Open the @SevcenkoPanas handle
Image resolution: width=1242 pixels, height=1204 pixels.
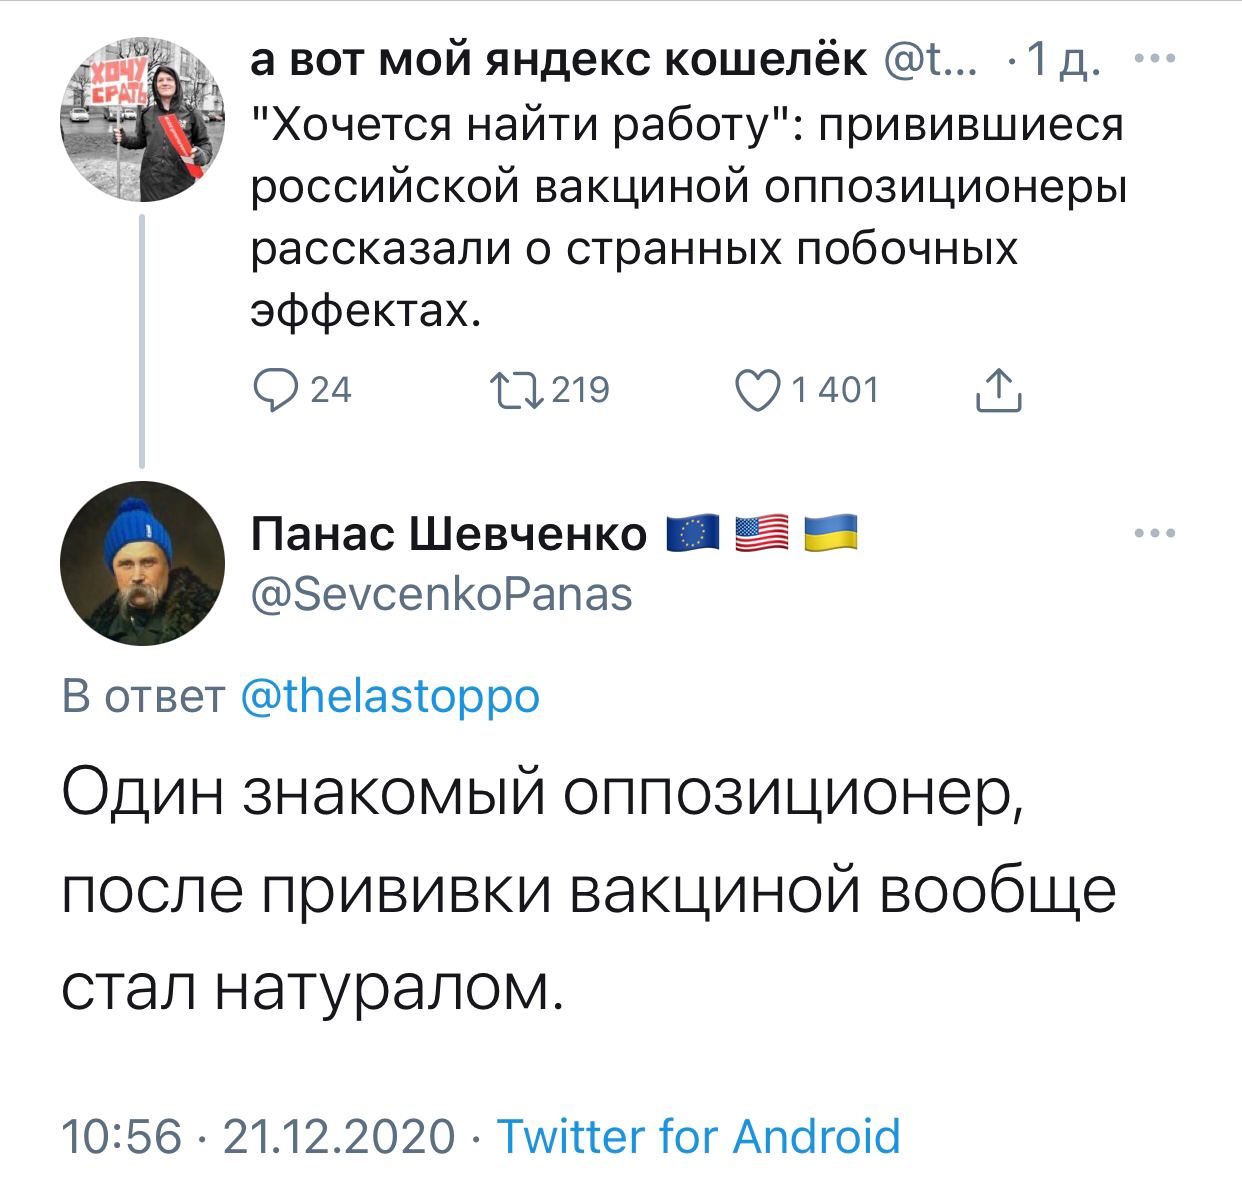(x=441, y=594)
